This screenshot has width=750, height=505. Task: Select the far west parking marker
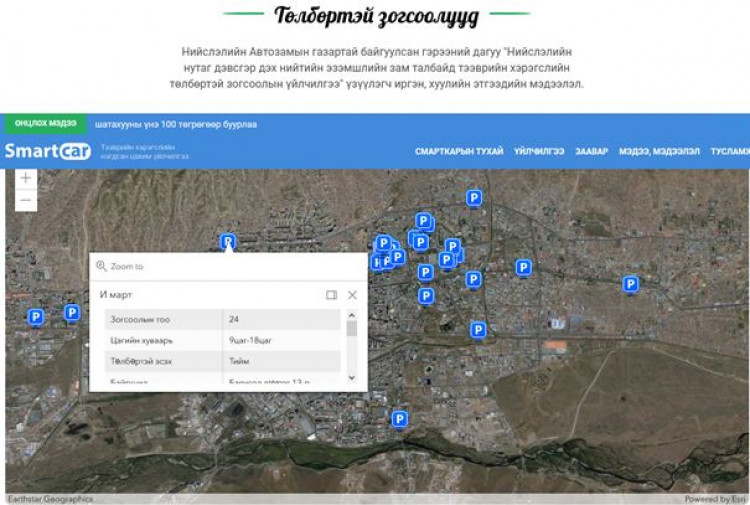[x=36, y=317]
